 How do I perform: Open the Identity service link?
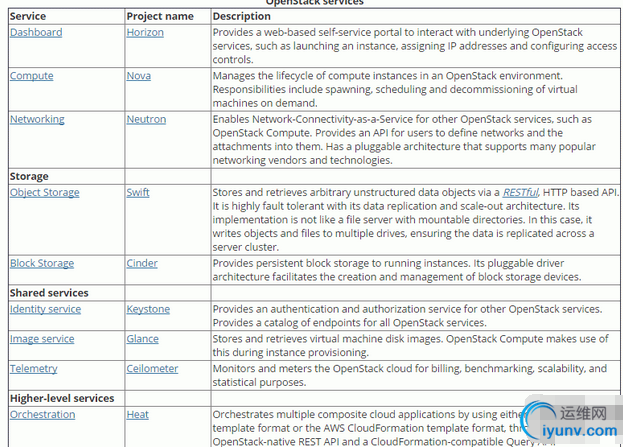(46, 310)
